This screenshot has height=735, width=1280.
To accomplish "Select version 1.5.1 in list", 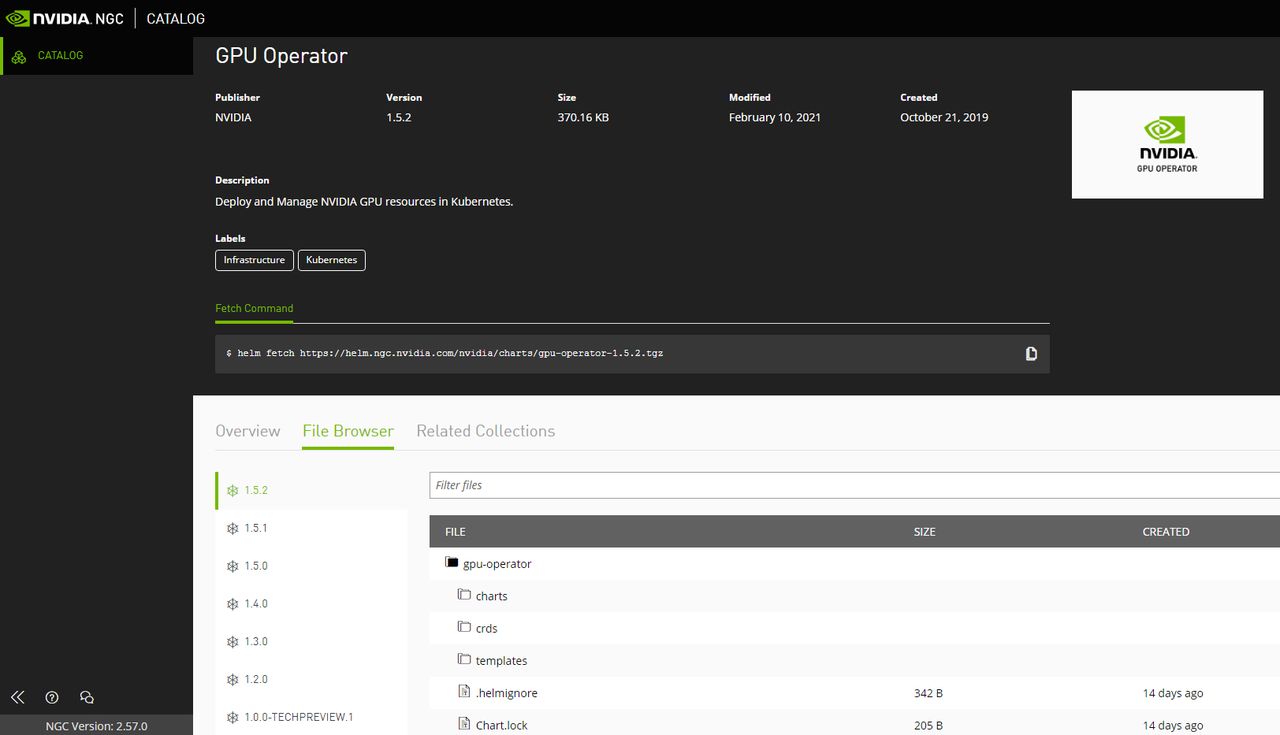I will (255, 528).
